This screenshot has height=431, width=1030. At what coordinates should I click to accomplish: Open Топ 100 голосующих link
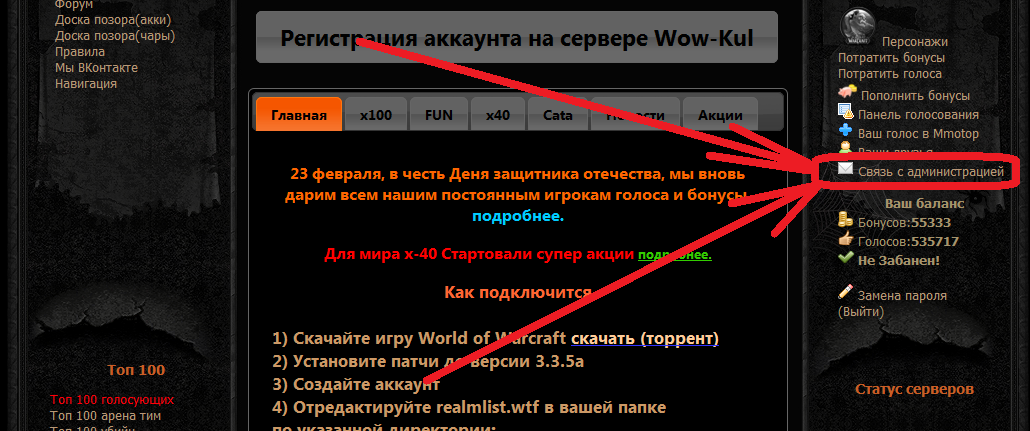[112, 400]
